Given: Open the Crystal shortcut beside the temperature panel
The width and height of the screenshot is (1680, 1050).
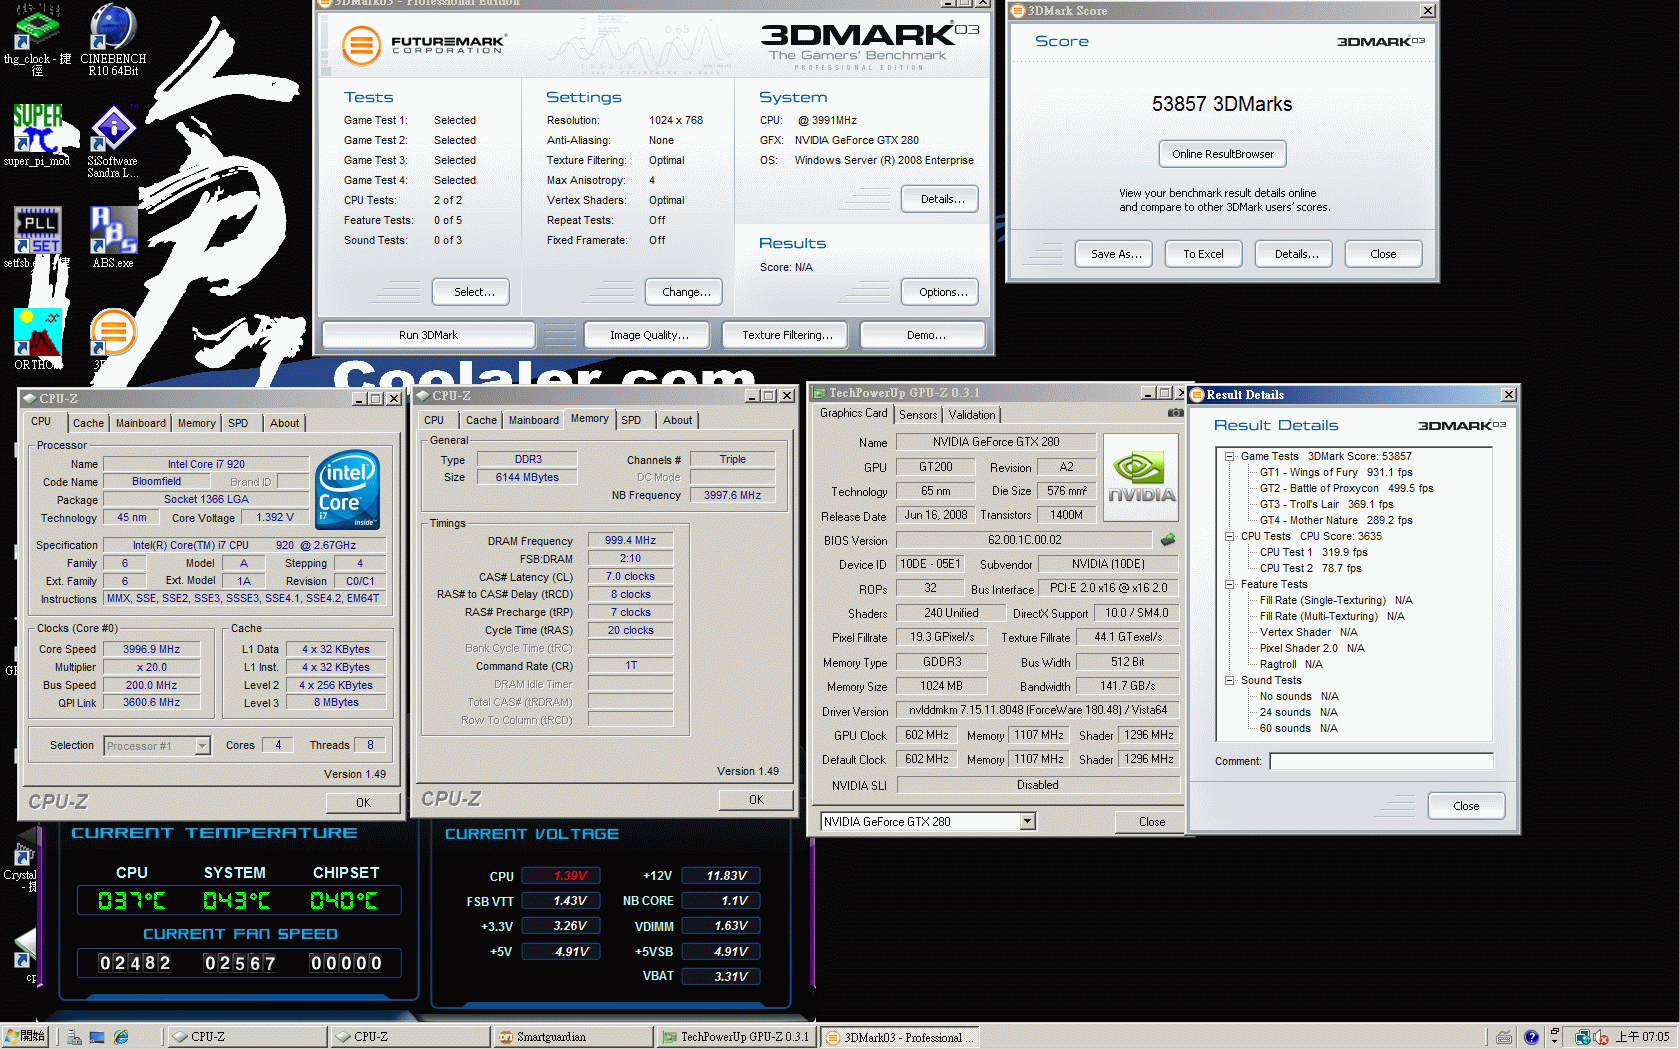Looking at the screenshot, I should pos(22,866).
